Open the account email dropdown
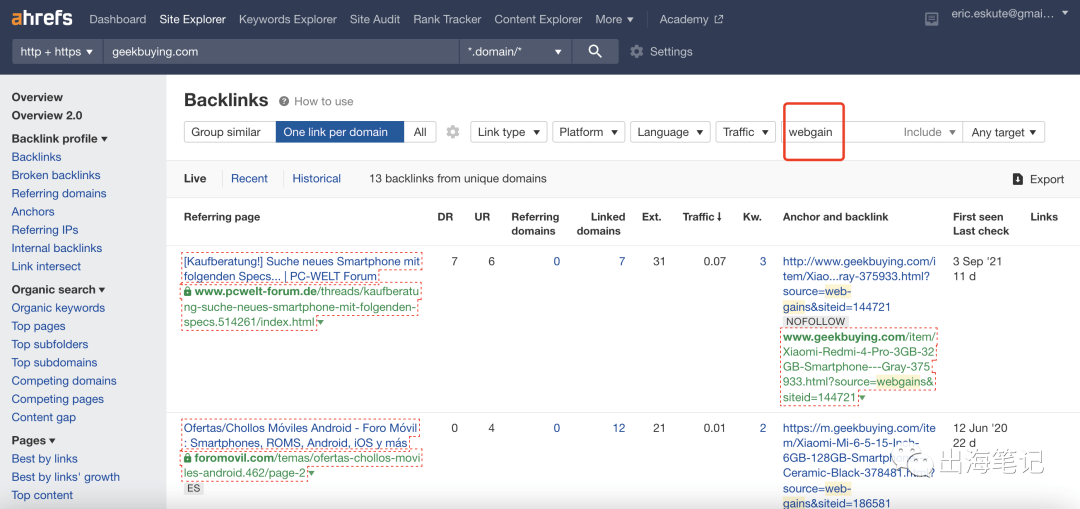The width and height of the screenshot is (1080, 509). pos(1010,13)
